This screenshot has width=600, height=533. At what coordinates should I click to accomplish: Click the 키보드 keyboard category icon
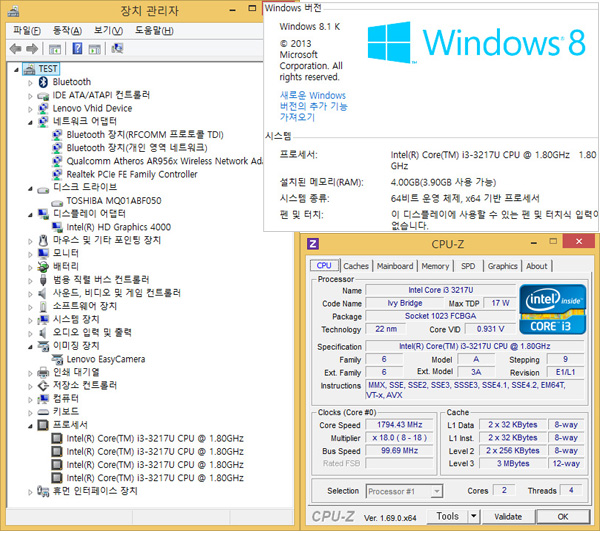(x=43, y=412)
